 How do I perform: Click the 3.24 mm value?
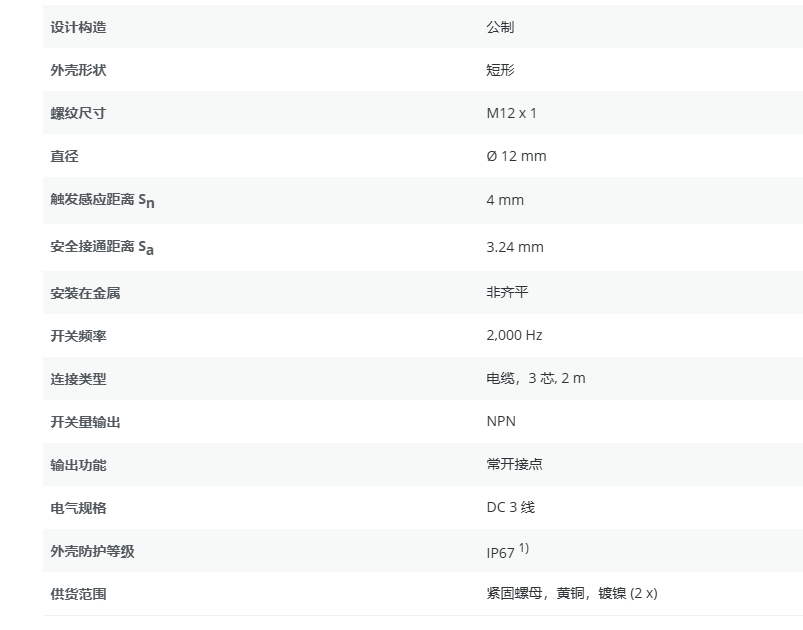point(514,247)
